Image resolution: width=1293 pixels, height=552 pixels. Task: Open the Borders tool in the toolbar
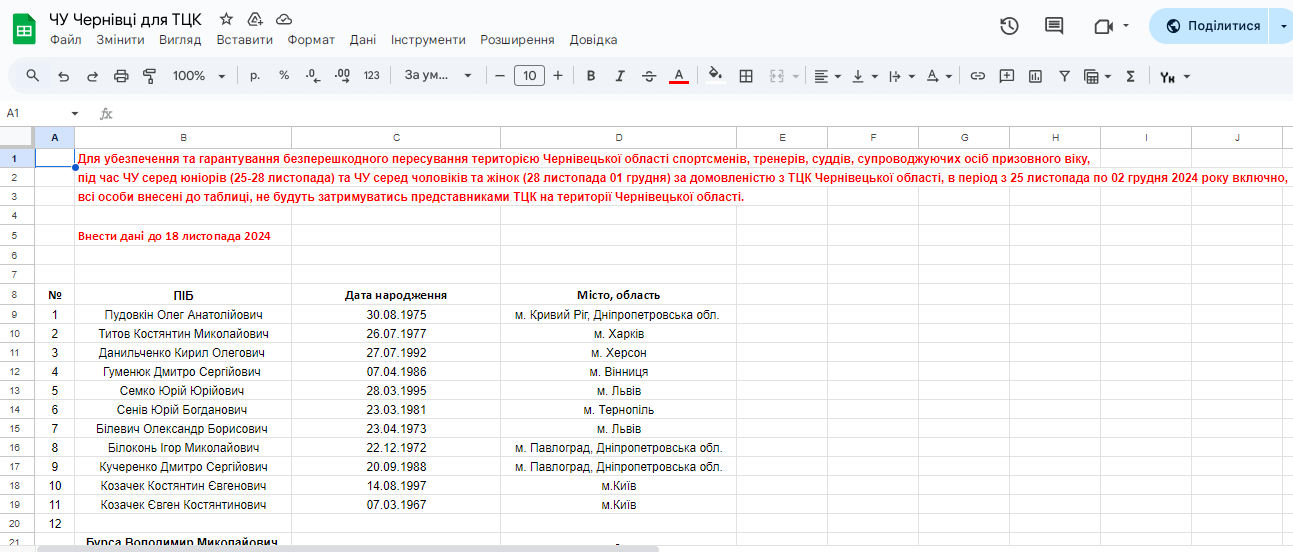point(746,76)
